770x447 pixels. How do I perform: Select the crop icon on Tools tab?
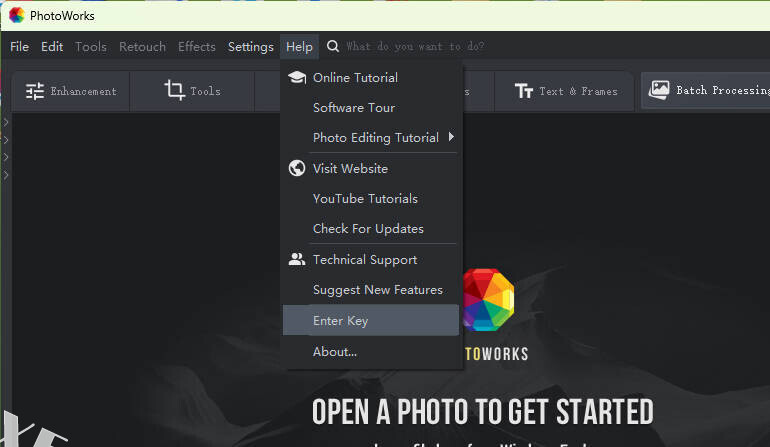(x=175, y=91)
